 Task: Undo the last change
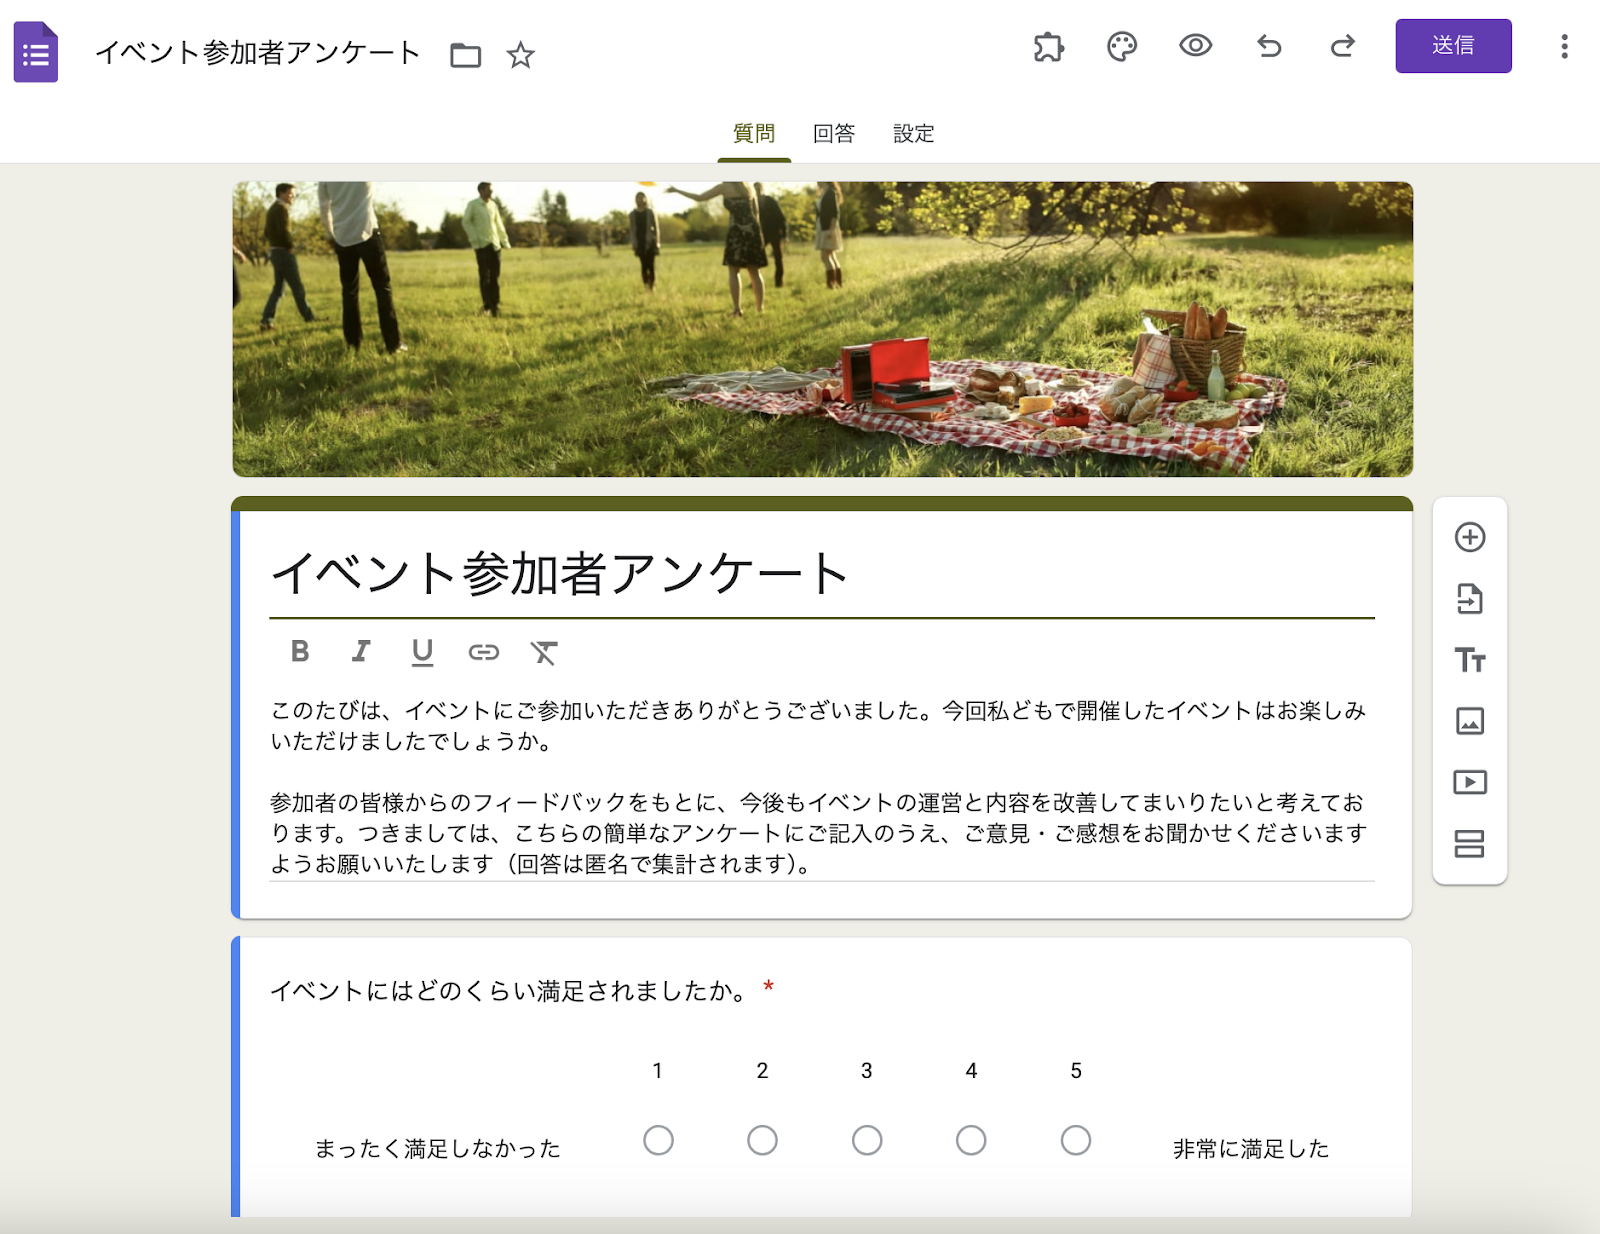pyautogui.click(x=1269, y=47)
